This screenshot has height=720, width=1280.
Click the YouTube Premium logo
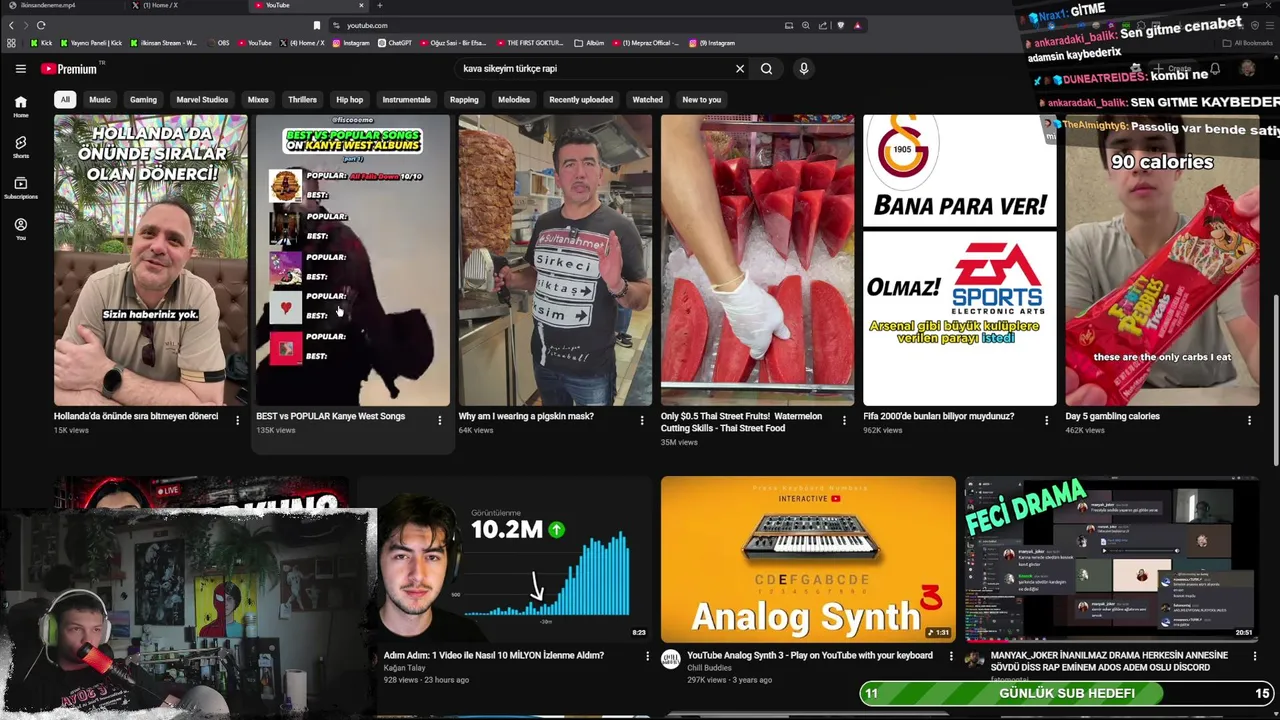69,69
